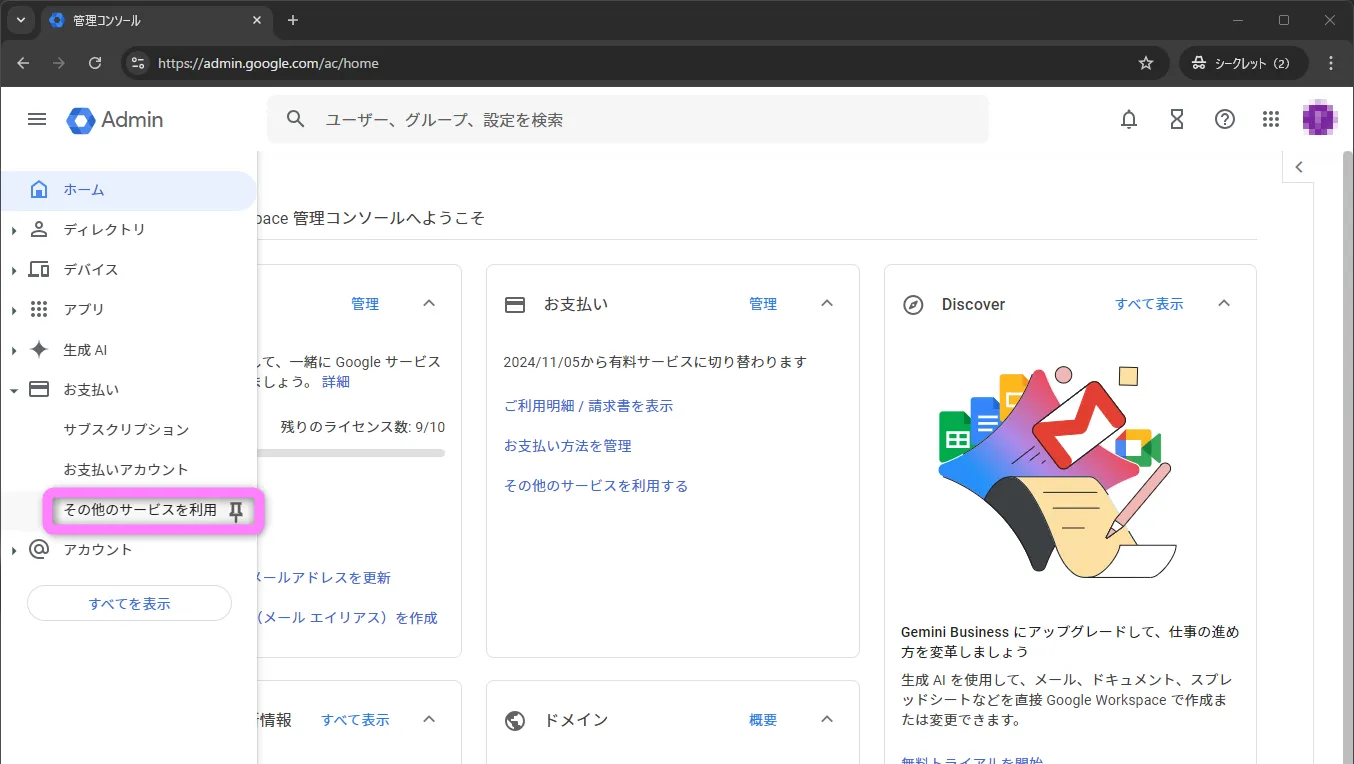The width and height of the screenshot is (1354, 764).
Task: Click the お支払い card icon in the dashboard
Action: pyautogui.click(x=515, y=305)
